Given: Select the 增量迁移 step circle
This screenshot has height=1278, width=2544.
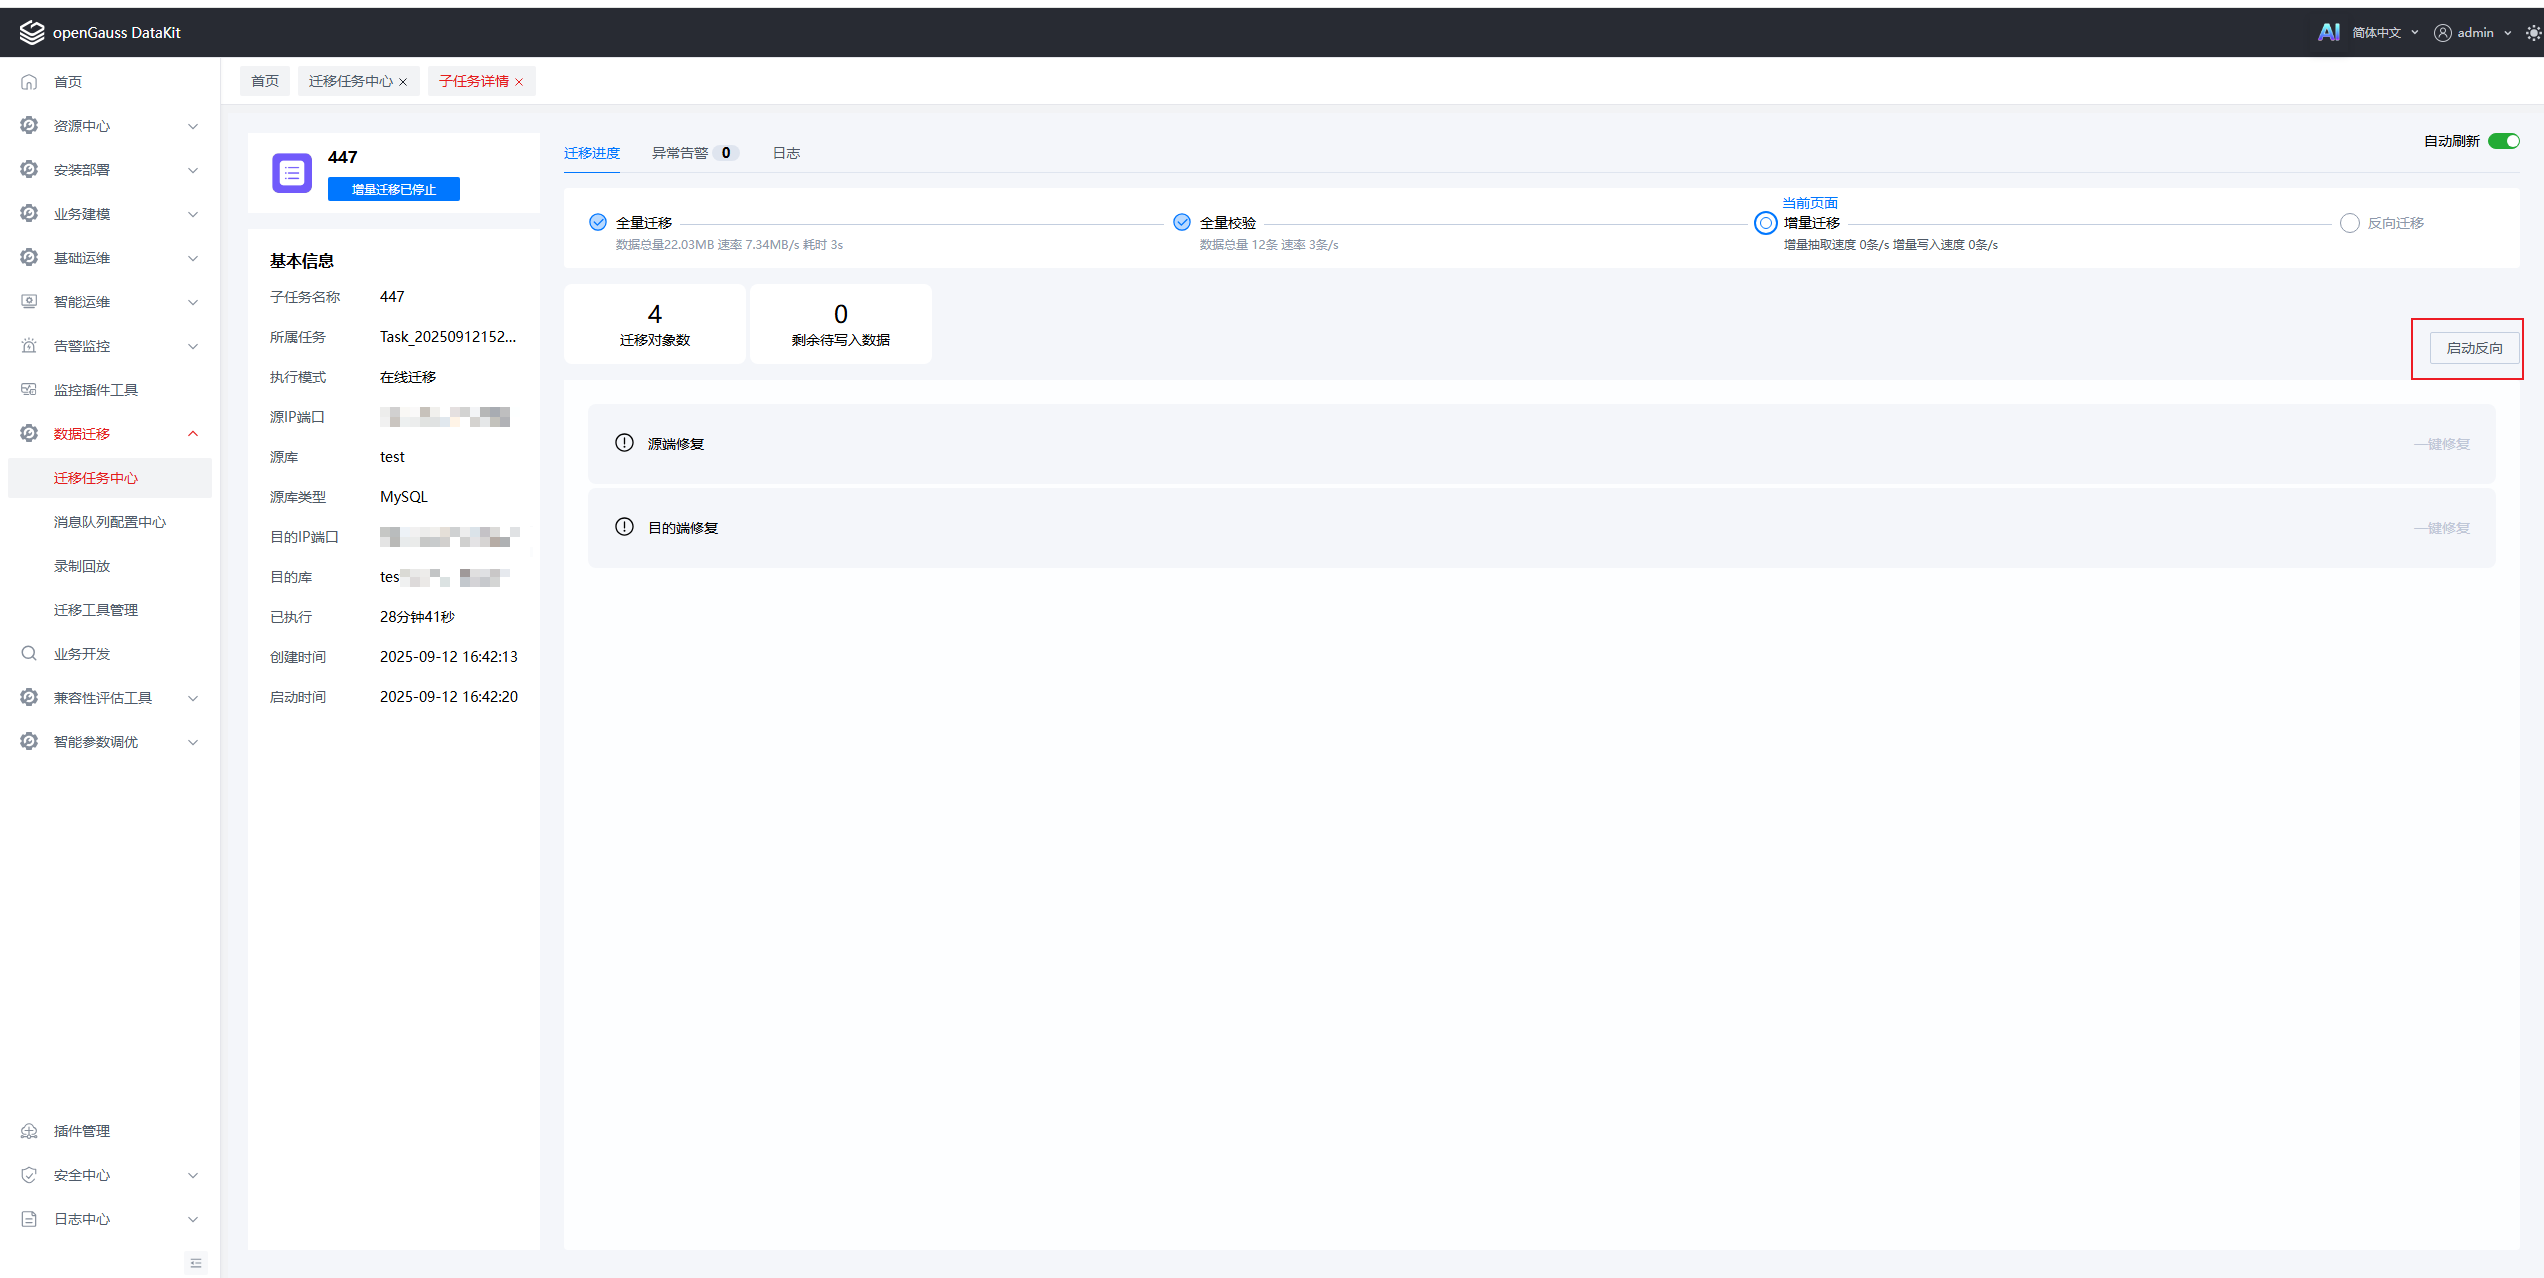Looking at the screenshot, I should [x=1765, y=223].
